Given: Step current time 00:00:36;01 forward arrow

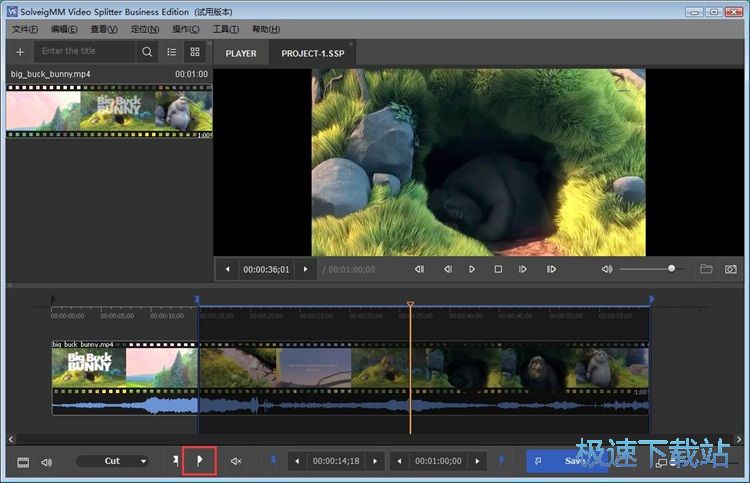Looking at the screenshot, I should pyautogui.click(x=306, y=269).
